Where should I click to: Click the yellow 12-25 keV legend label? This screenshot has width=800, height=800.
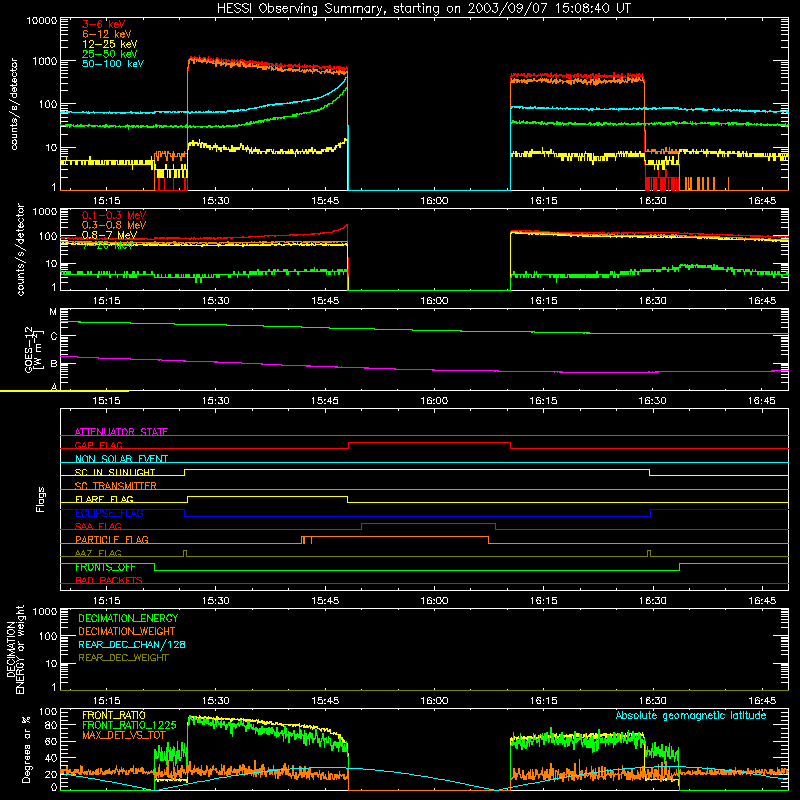click(x=110, y=44)
